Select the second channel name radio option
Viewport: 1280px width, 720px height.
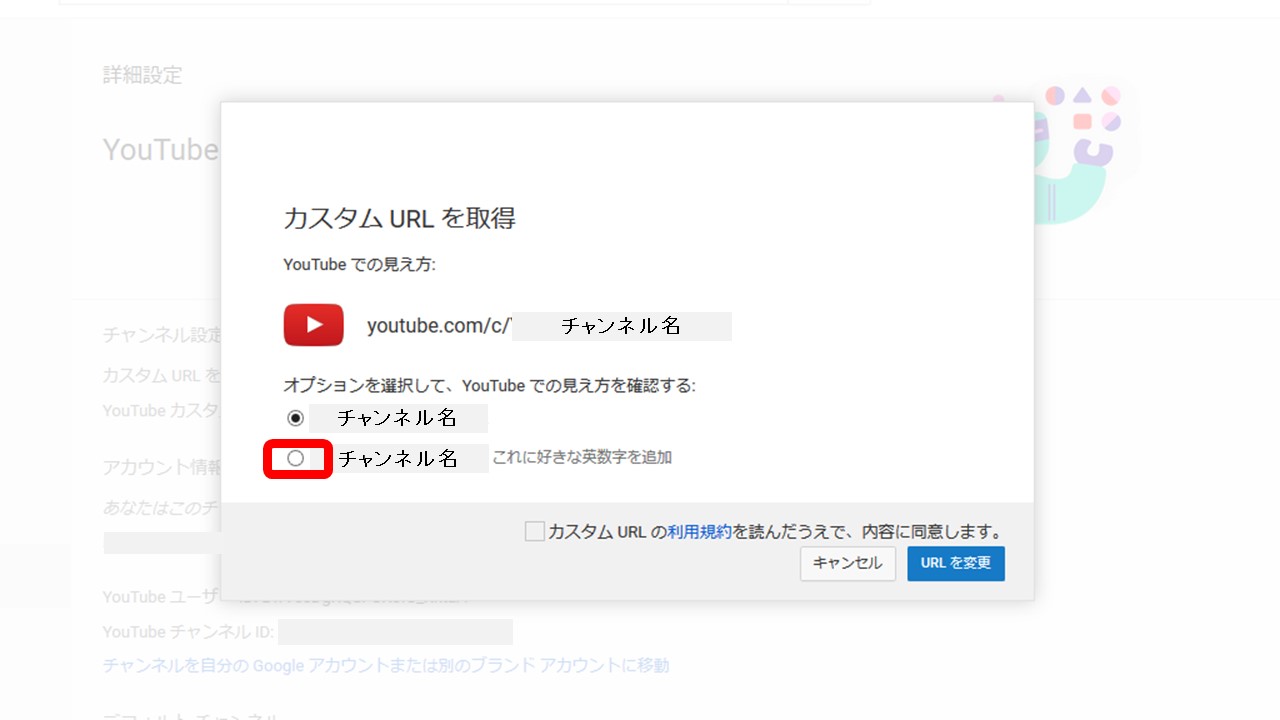[x=295, y=458]
